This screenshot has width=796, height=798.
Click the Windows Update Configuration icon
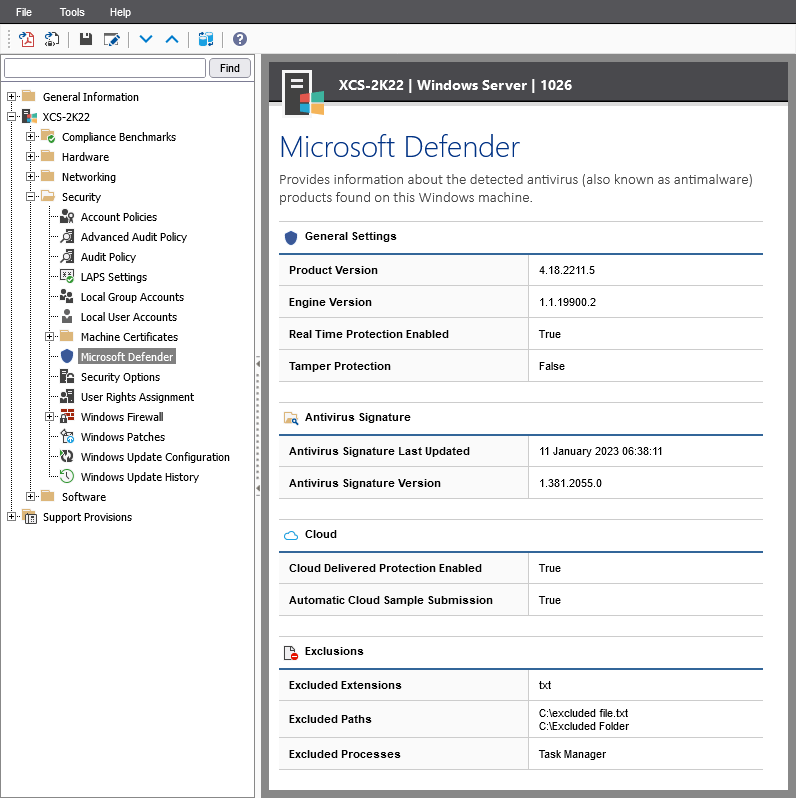click(x=67, y=457)
